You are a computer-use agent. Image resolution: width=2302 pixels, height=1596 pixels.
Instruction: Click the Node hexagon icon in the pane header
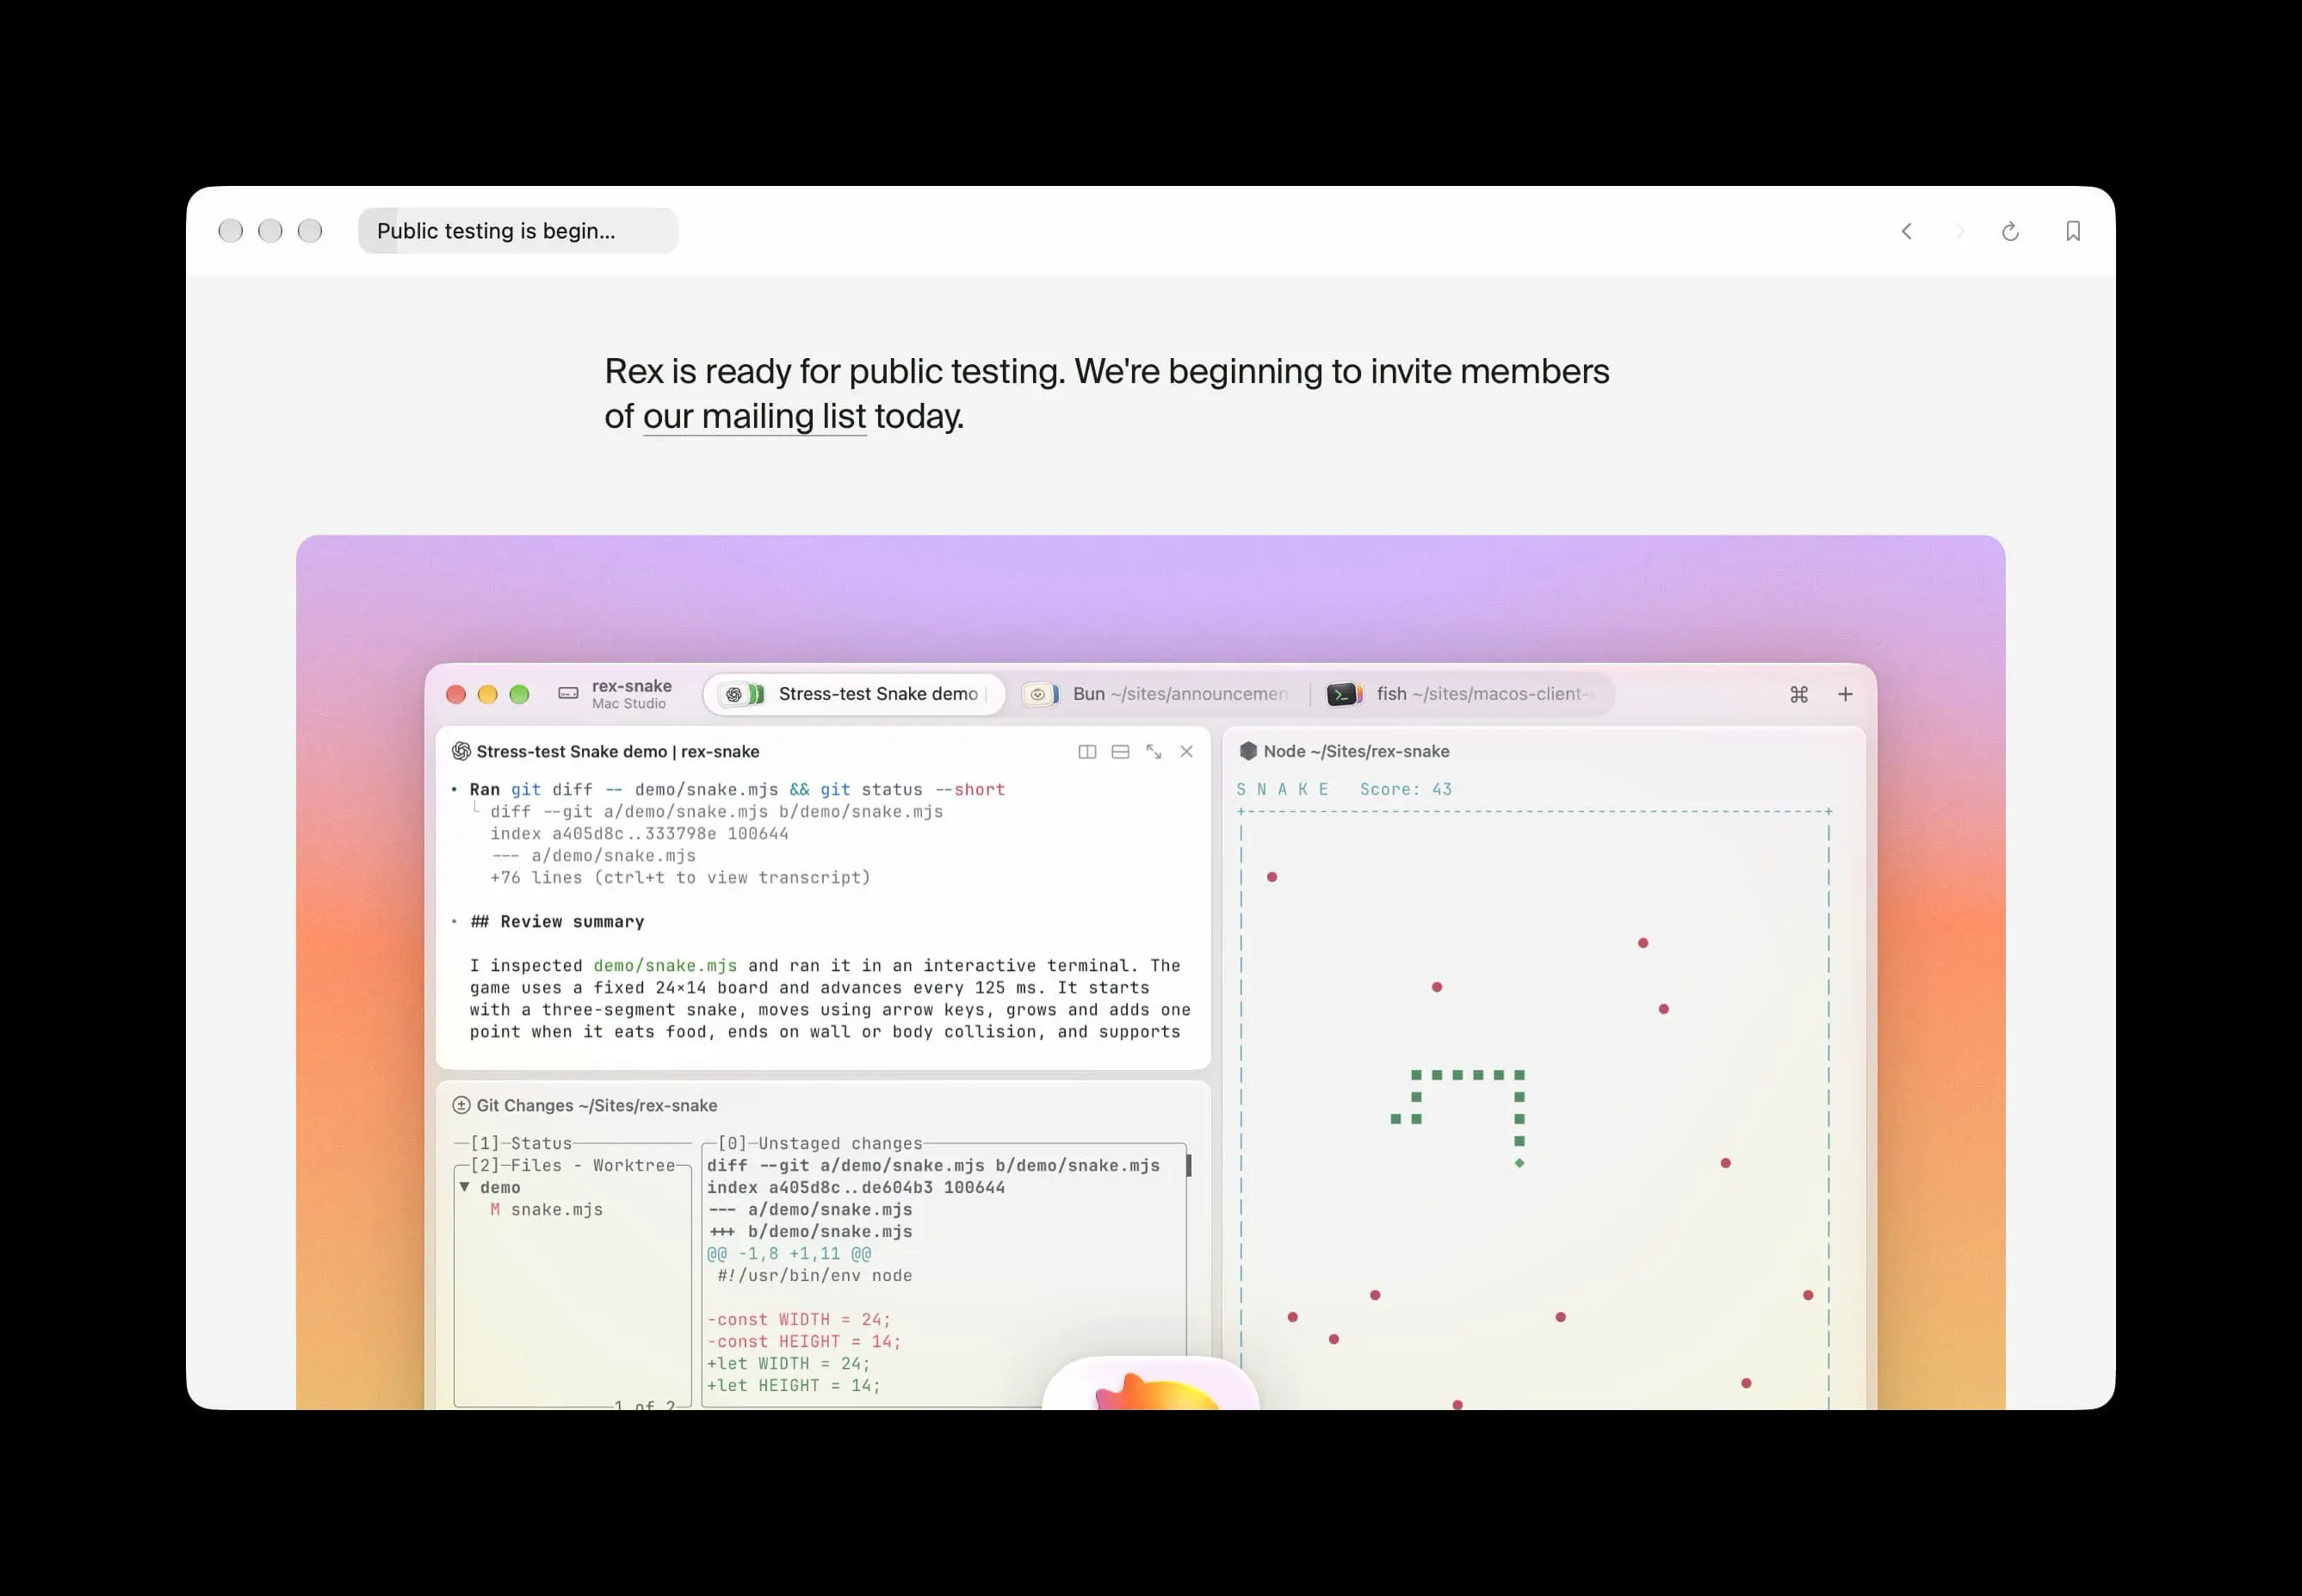(1248, 751)
